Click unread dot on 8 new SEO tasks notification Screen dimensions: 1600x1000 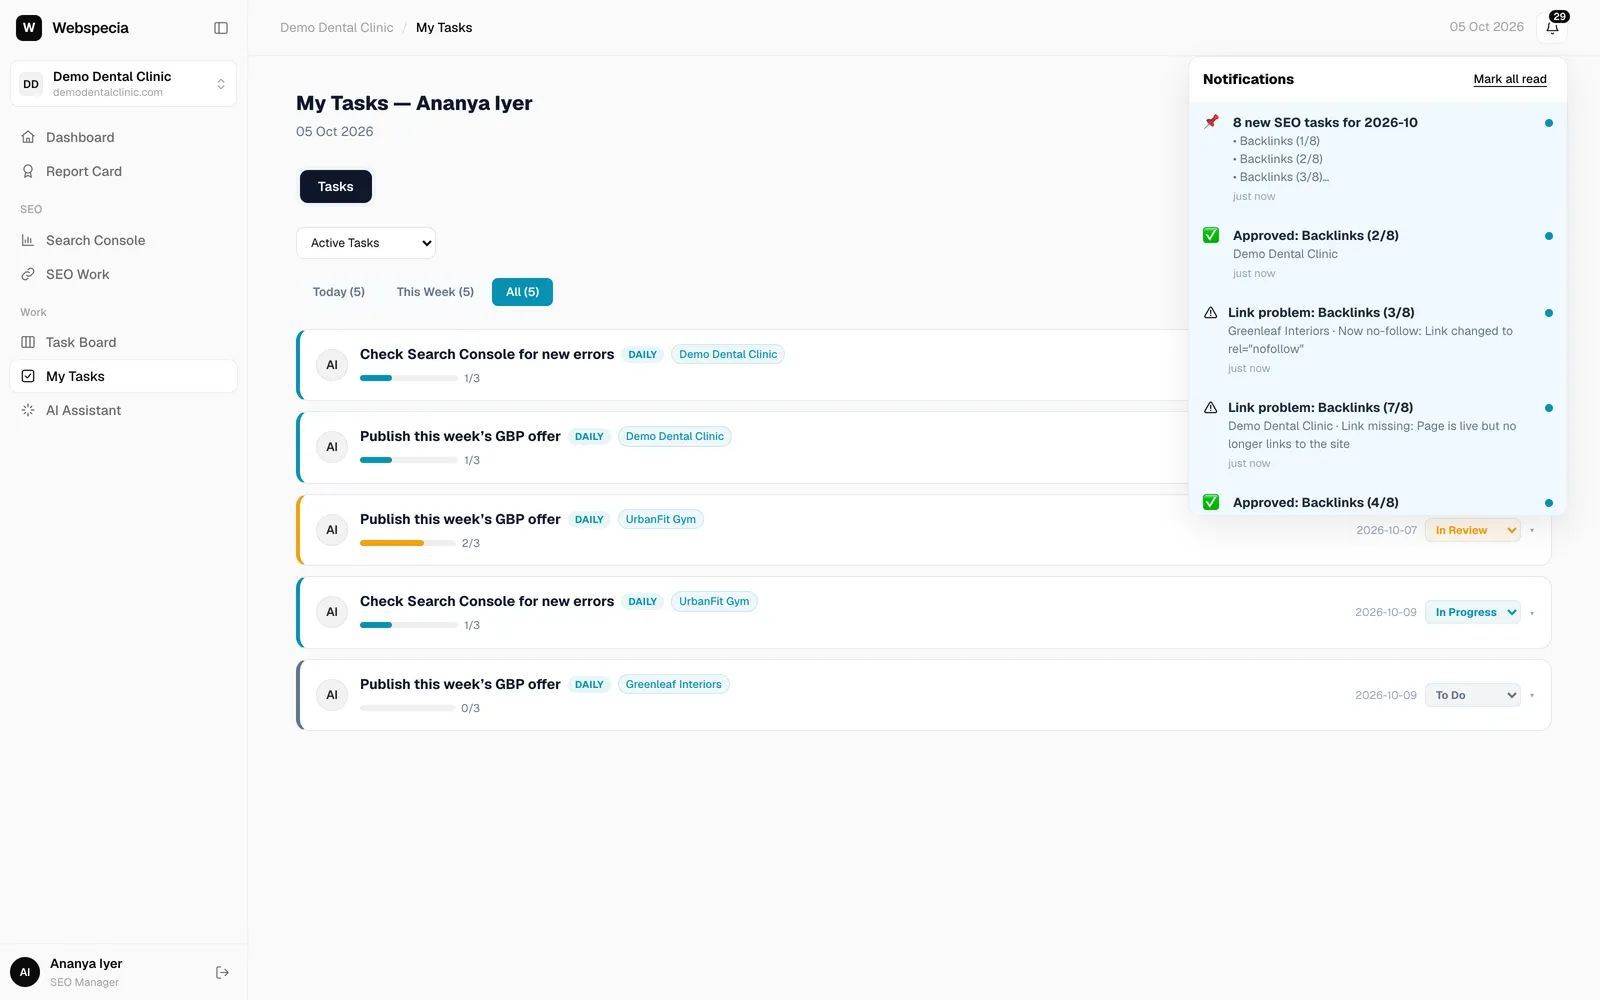pos(1549,123)
